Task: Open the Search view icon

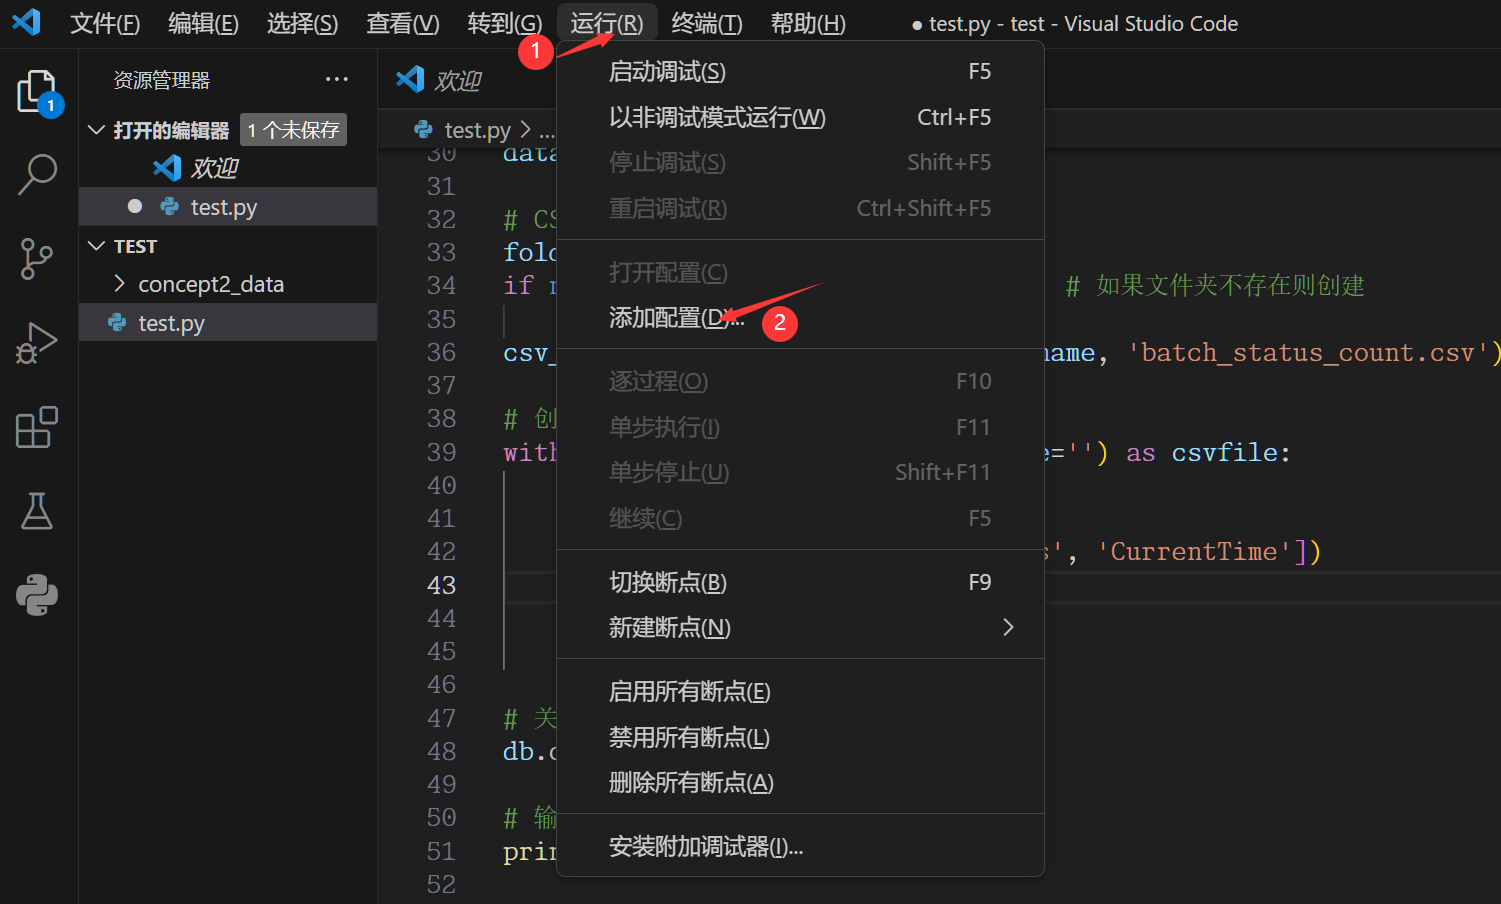Action: coord(37,174)
